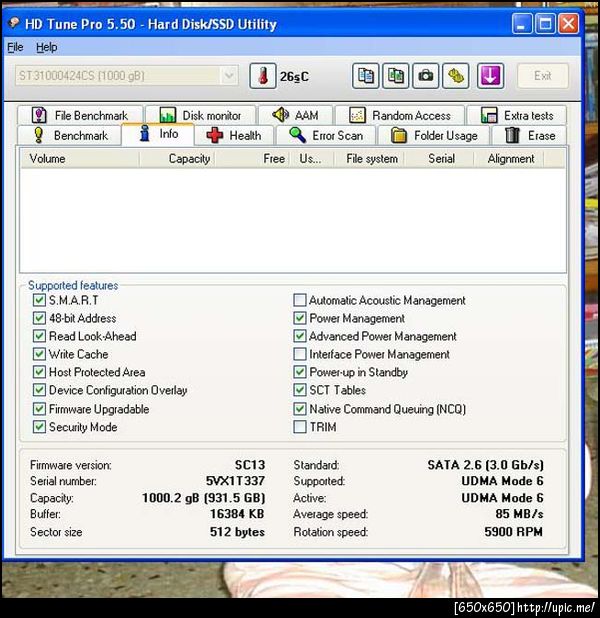Click the purple download arrow icon
The width and height of the screenshot is (600, 618).
pyautogui.click(x=490, y=76)
